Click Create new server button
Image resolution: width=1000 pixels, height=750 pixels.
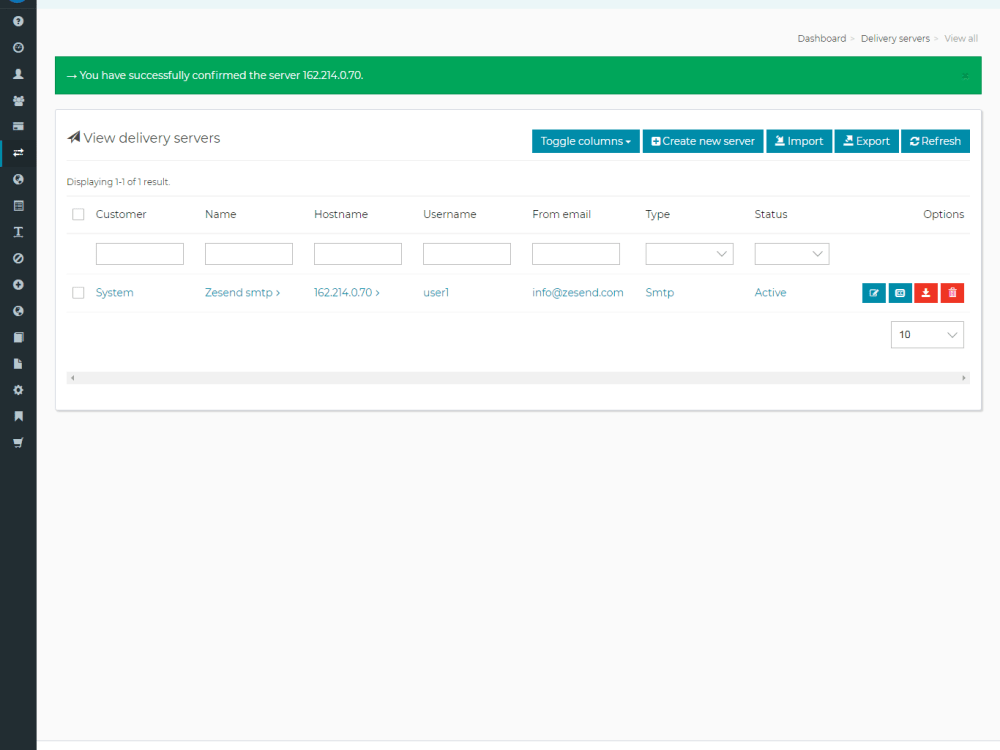(x=703, y=141)
